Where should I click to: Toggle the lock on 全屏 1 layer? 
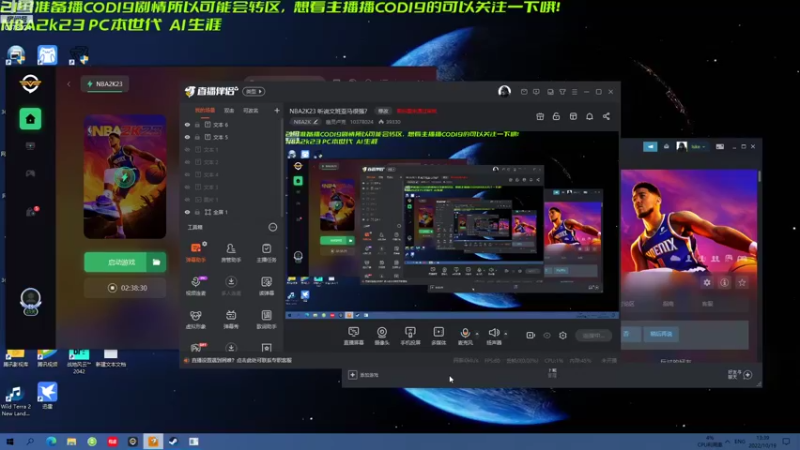point(197,212)
